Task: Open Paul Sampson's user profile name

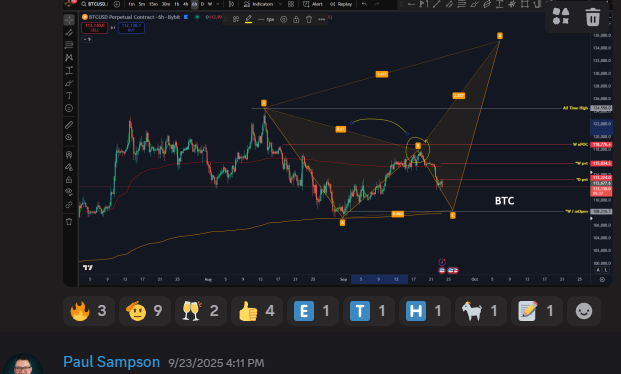Action: pyautogui.click(x=112, y=362)
